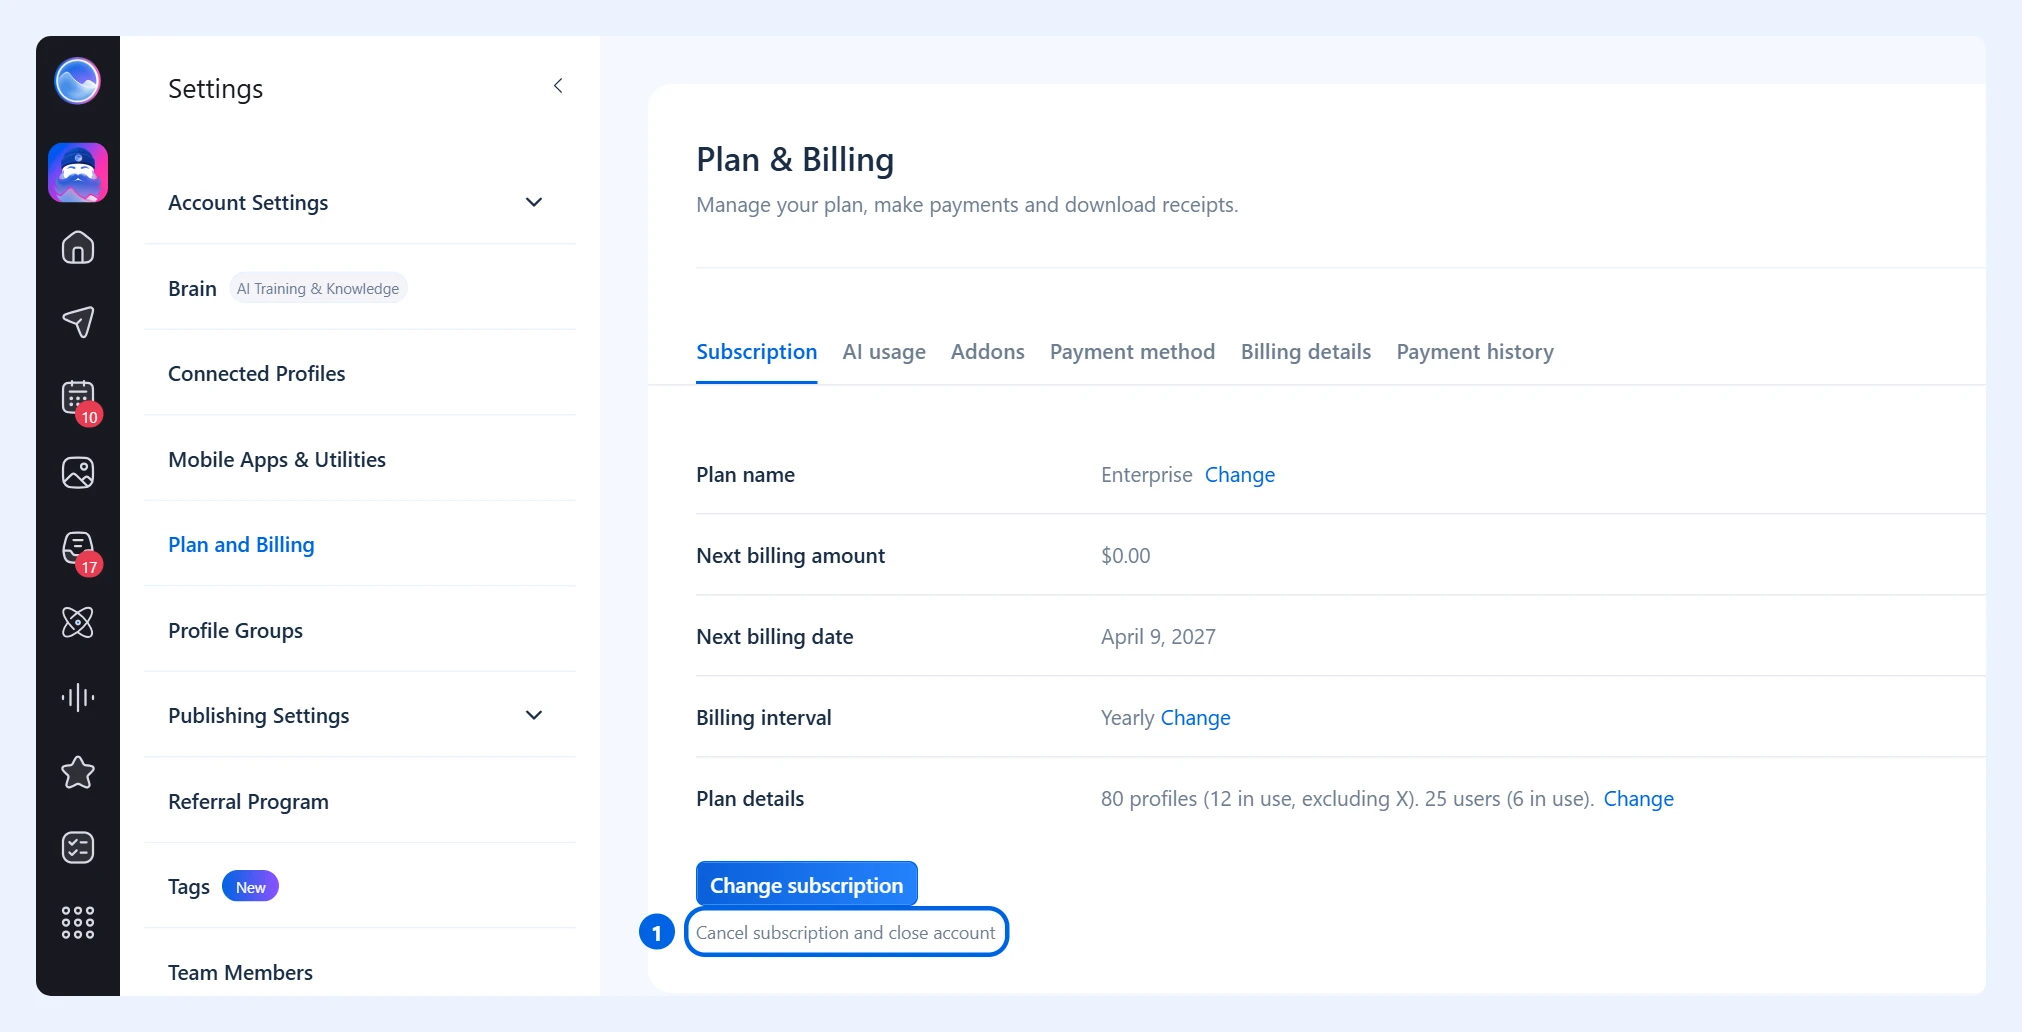Switch to the AI usage tab
Viewport: 2022px width, 1032px height.
pos(884,352)
